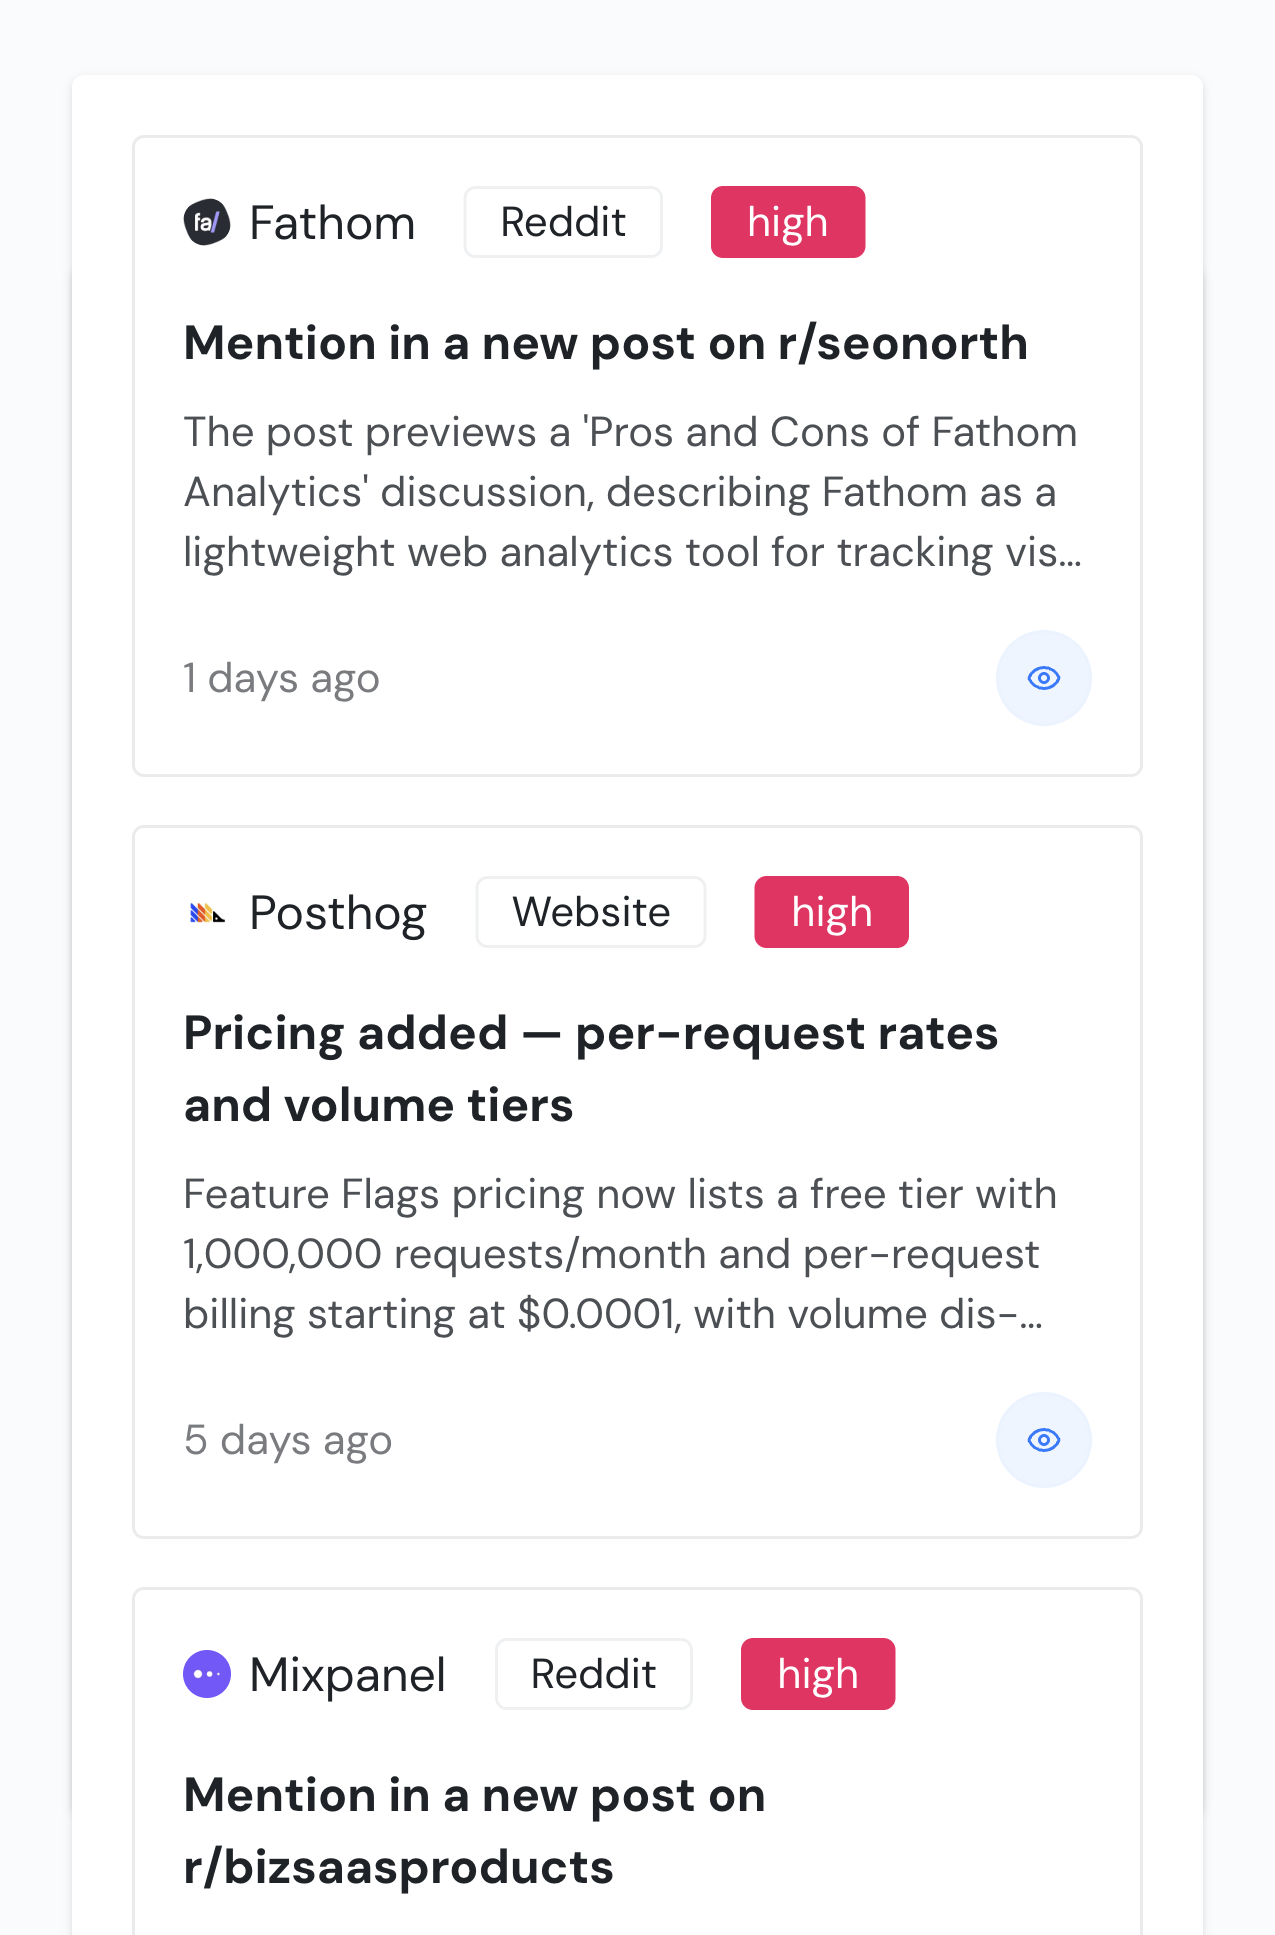Expand the truncated Fathom Analytics description

[x=632, y=492]
